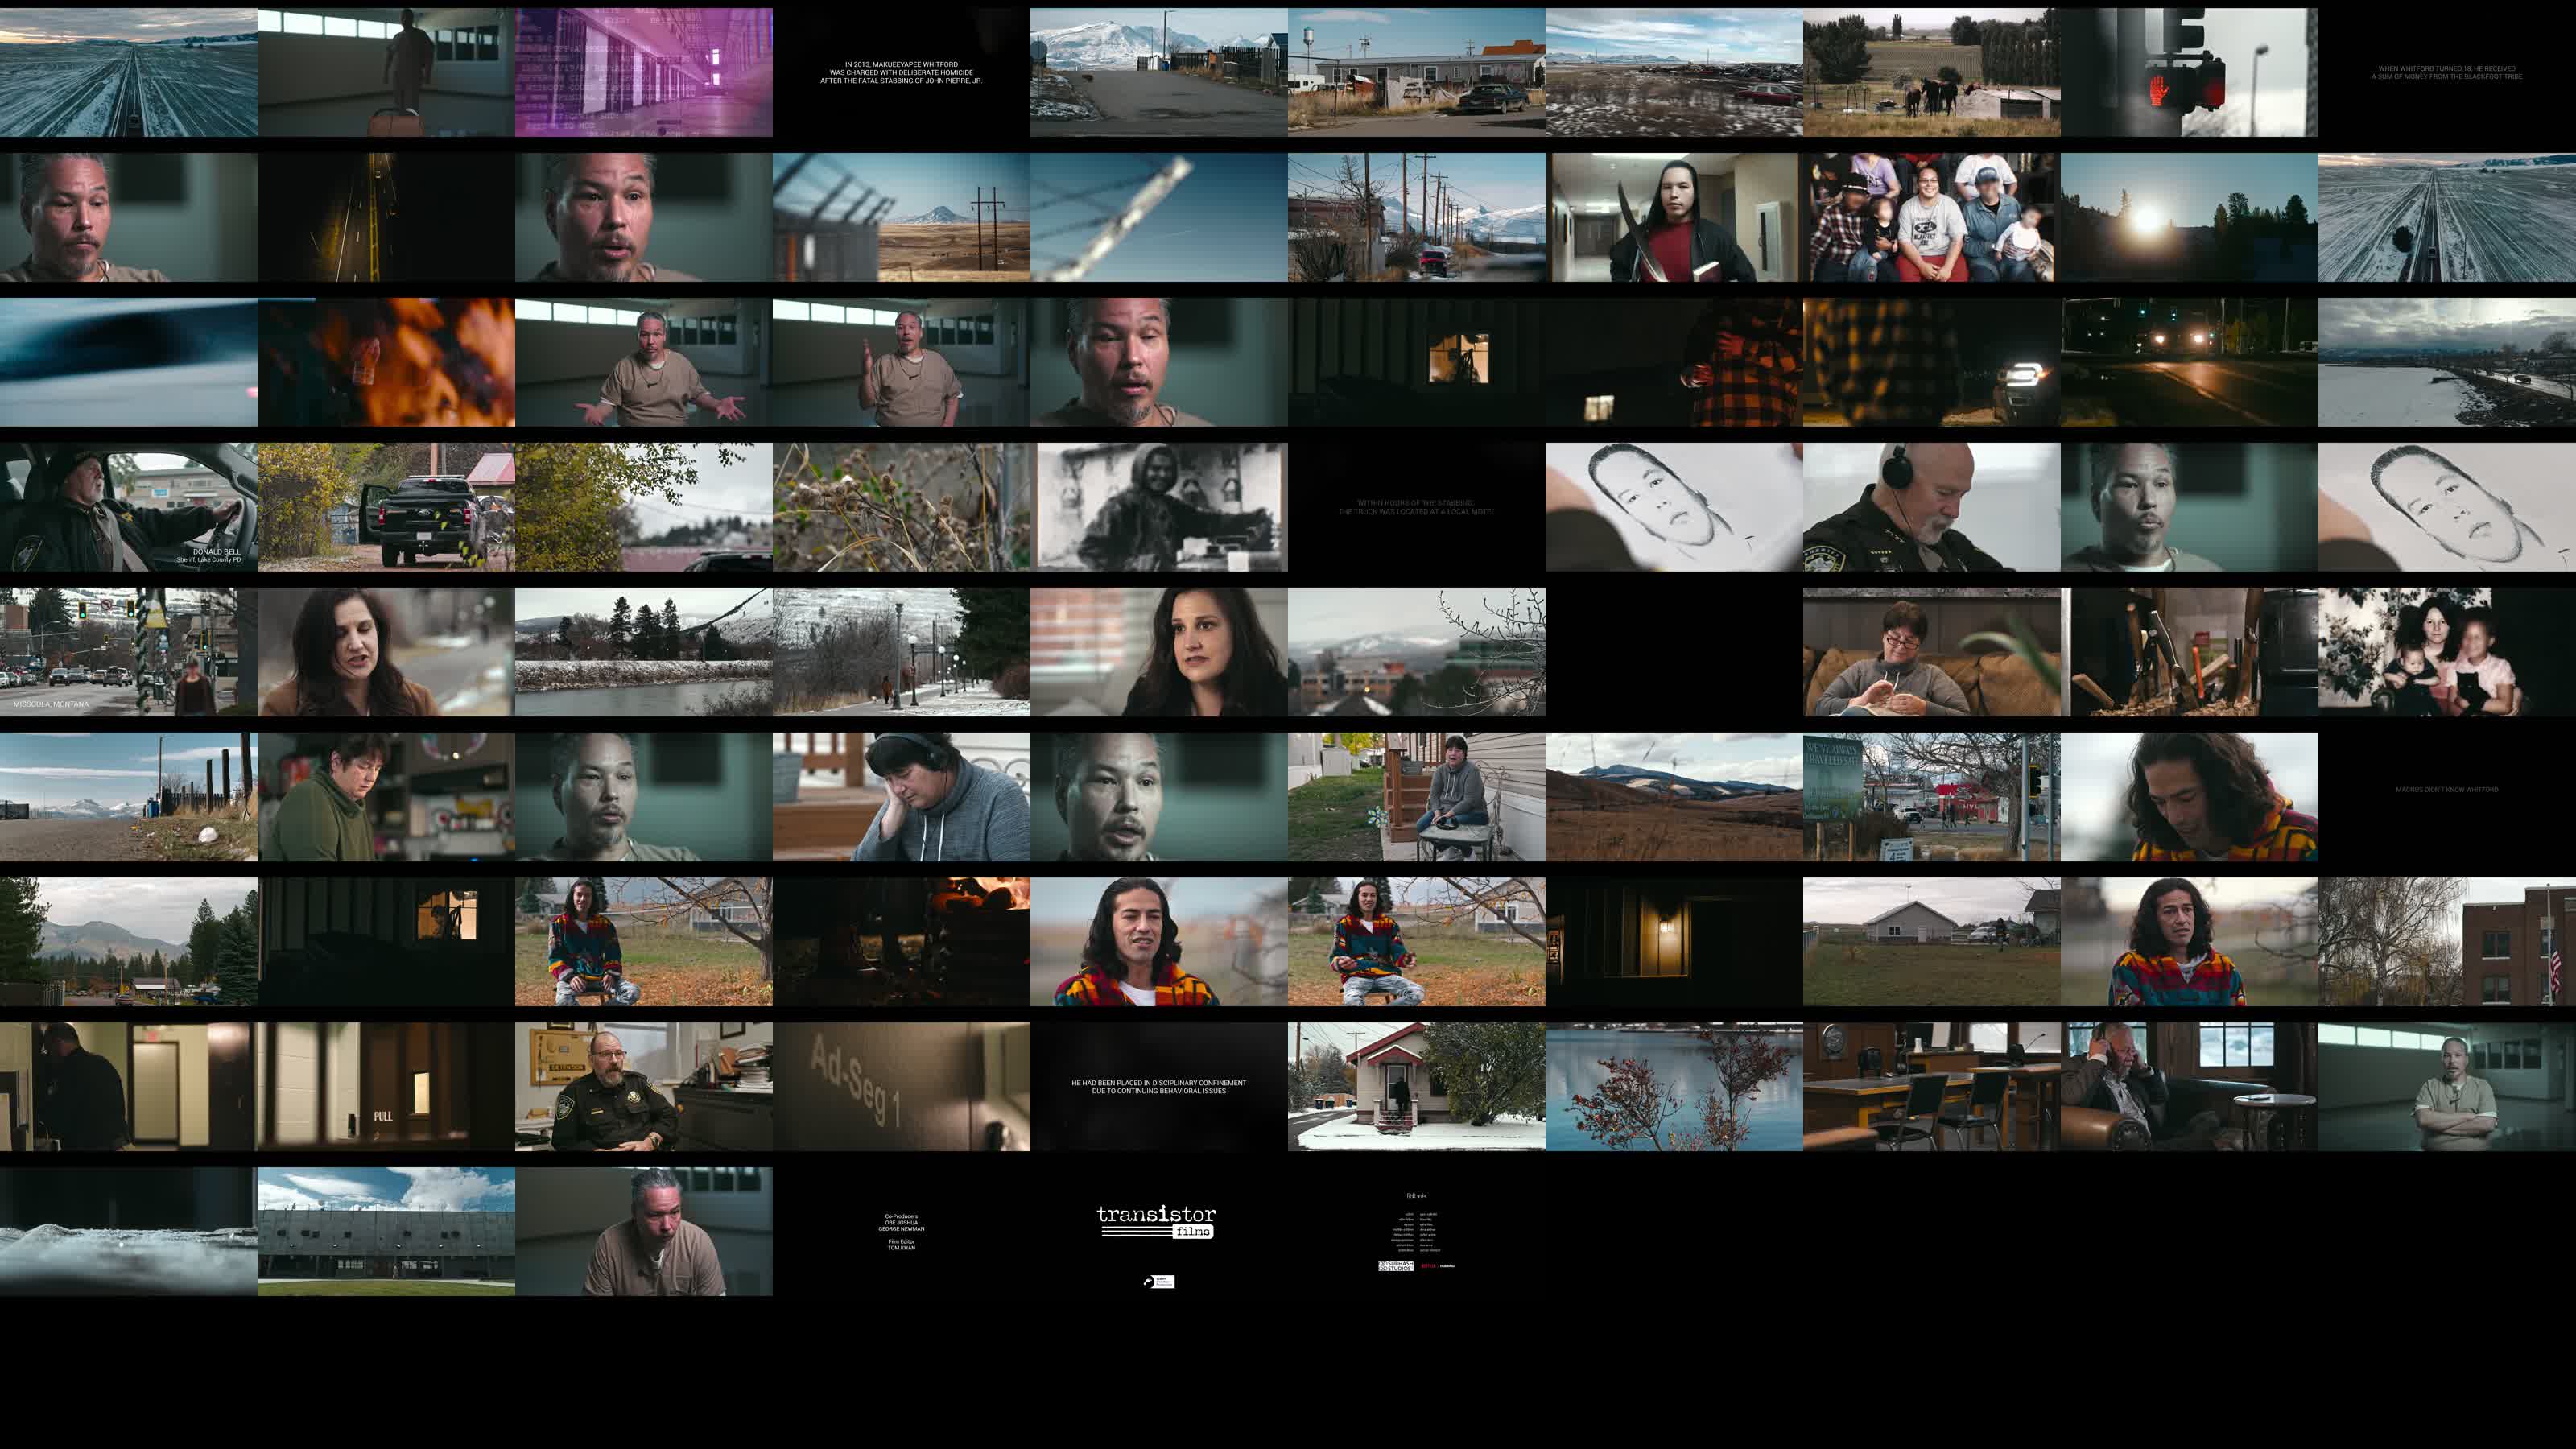Click the black pickup truck thumbnail

point(386,507)
